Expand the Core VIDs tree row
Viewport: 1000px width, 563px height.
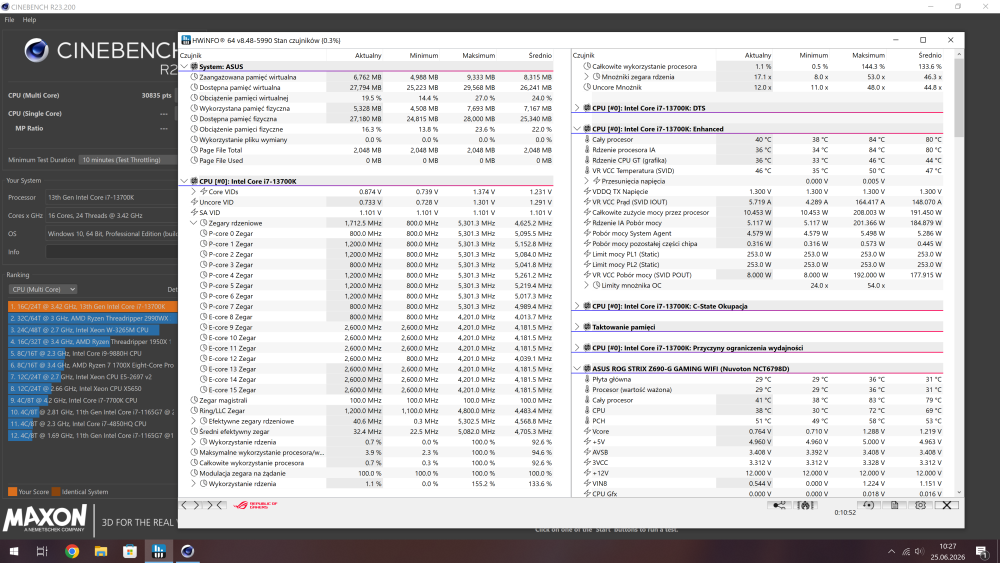pos(193,191)
